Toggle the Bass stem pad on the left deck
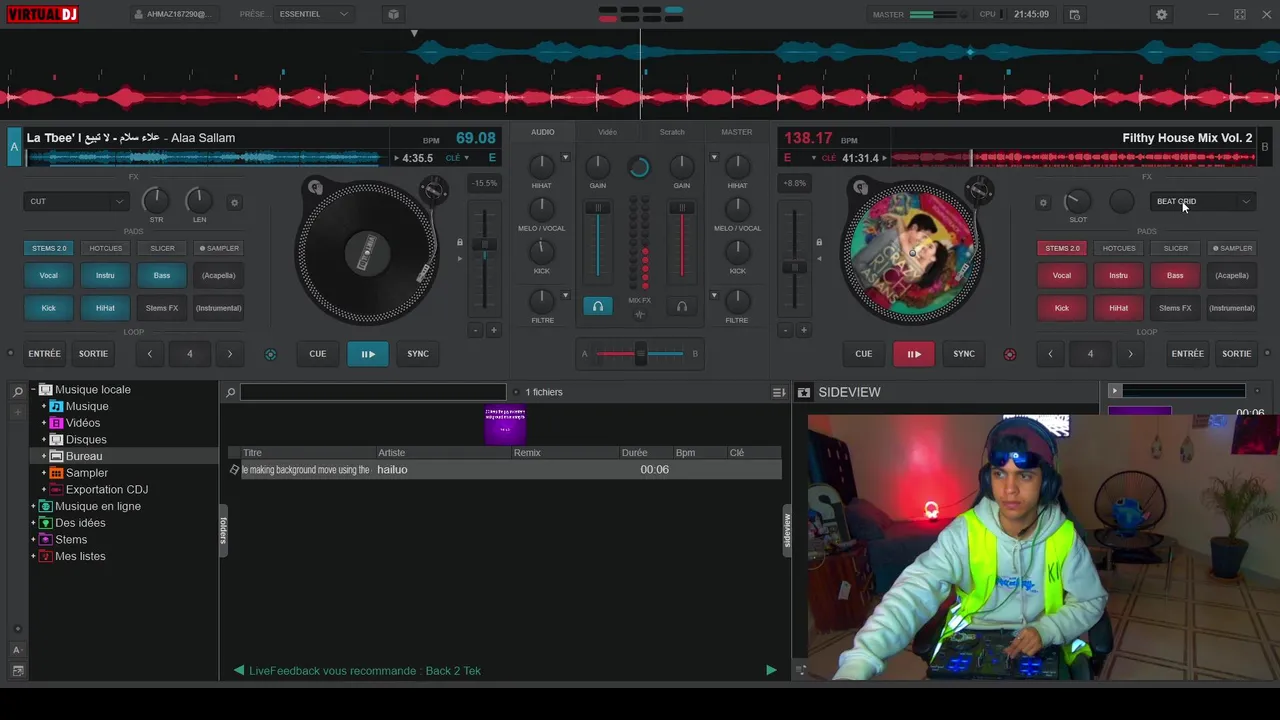 pyautogui.click(x=162, y=275)
